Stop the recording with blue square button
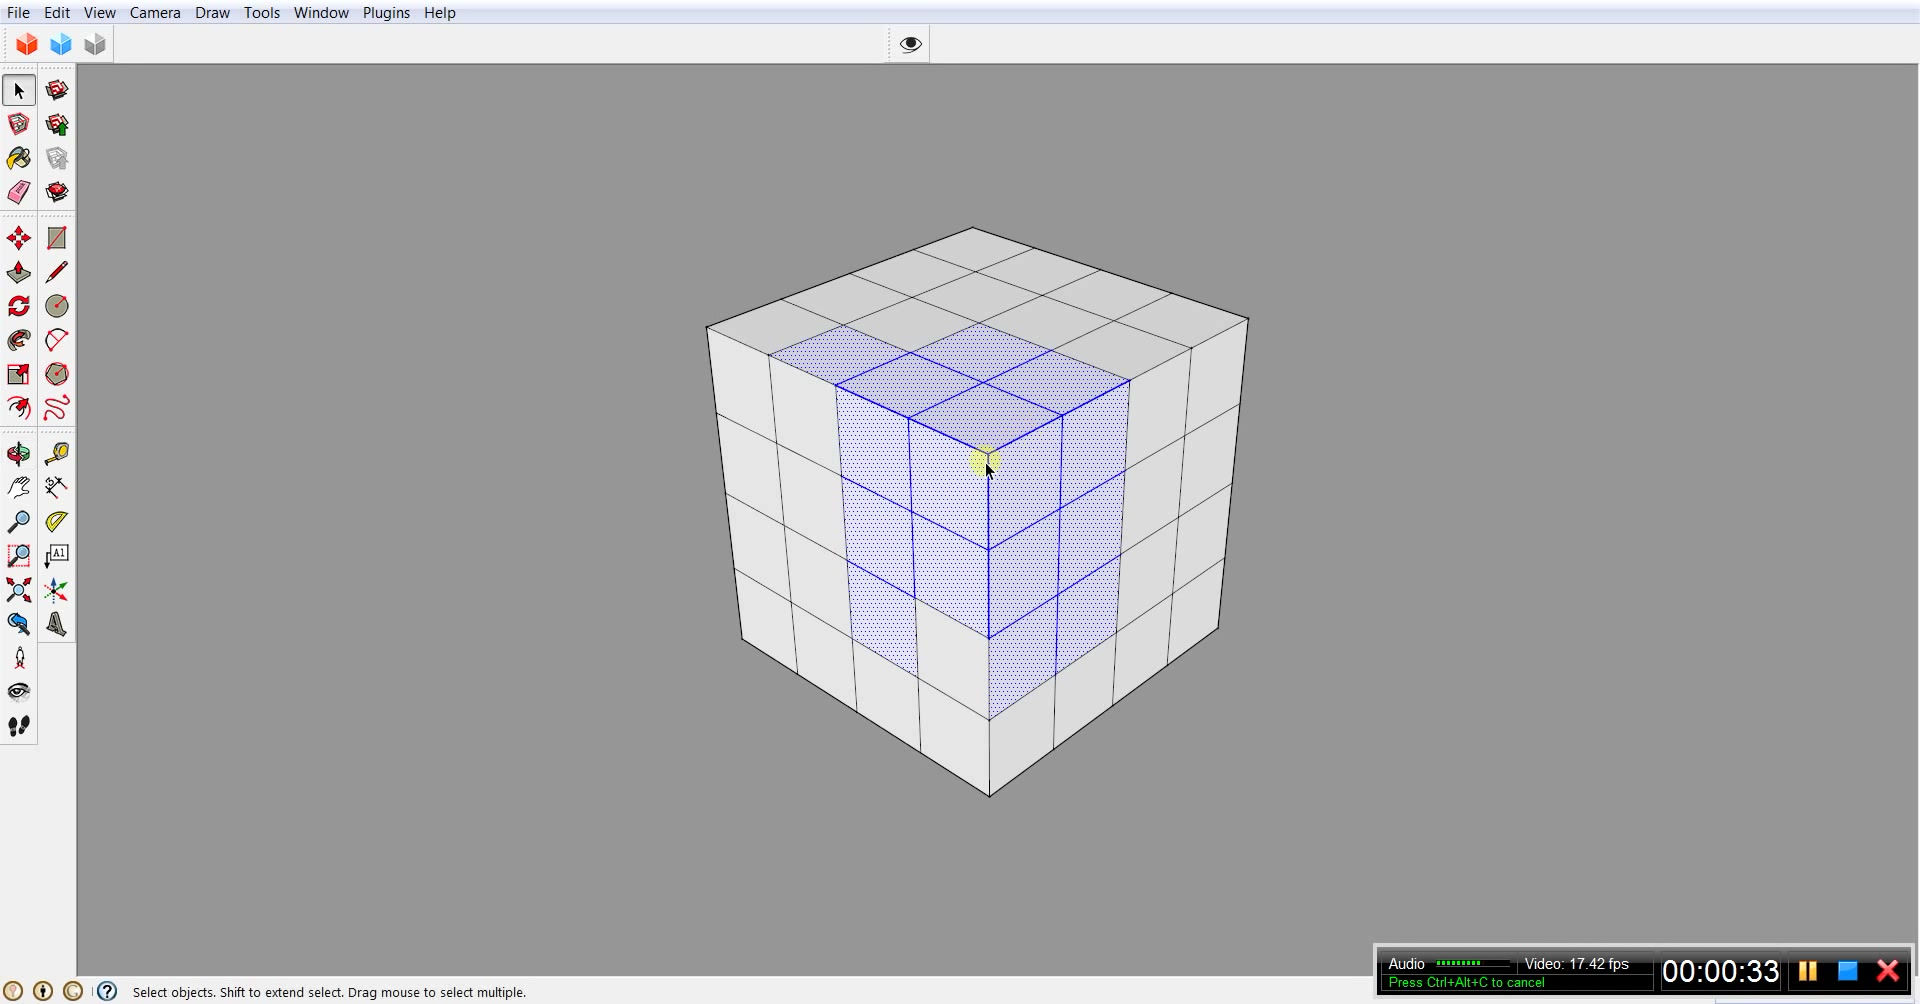 click(1848, 971)
